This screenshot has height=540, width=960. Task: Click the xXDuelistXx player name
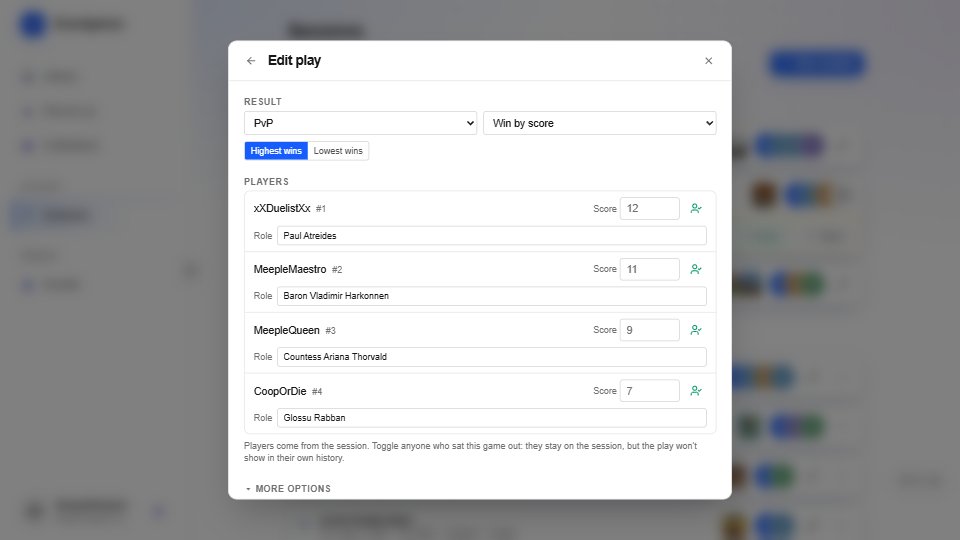[282, 208]
